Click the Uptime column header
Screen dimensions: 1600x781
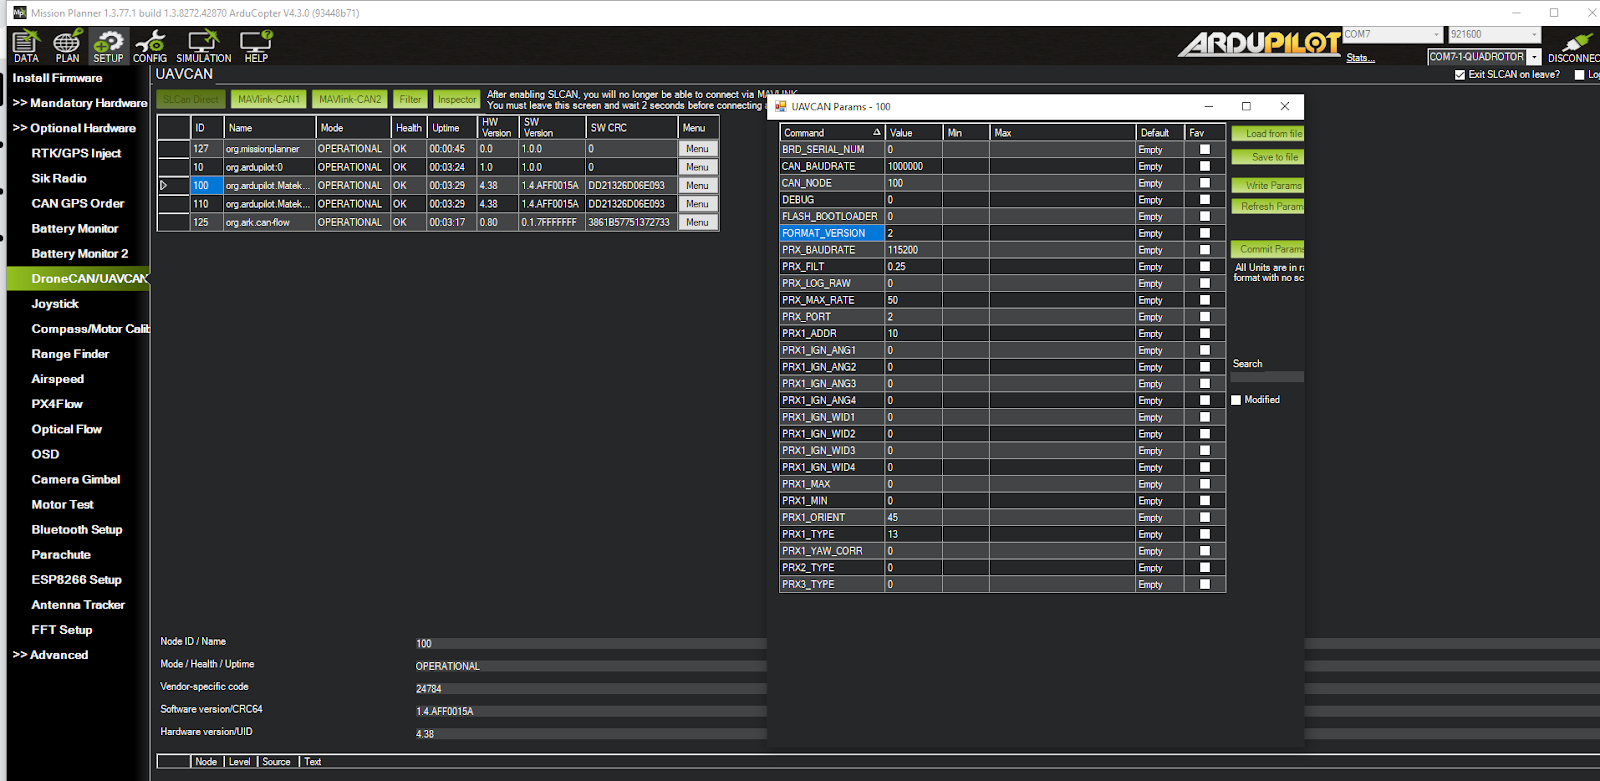point(453,128)
